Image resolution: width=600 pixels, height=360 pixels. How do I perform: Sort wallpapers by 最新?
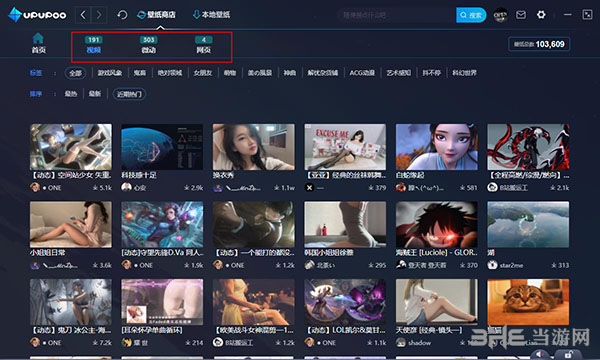[95, 94]
